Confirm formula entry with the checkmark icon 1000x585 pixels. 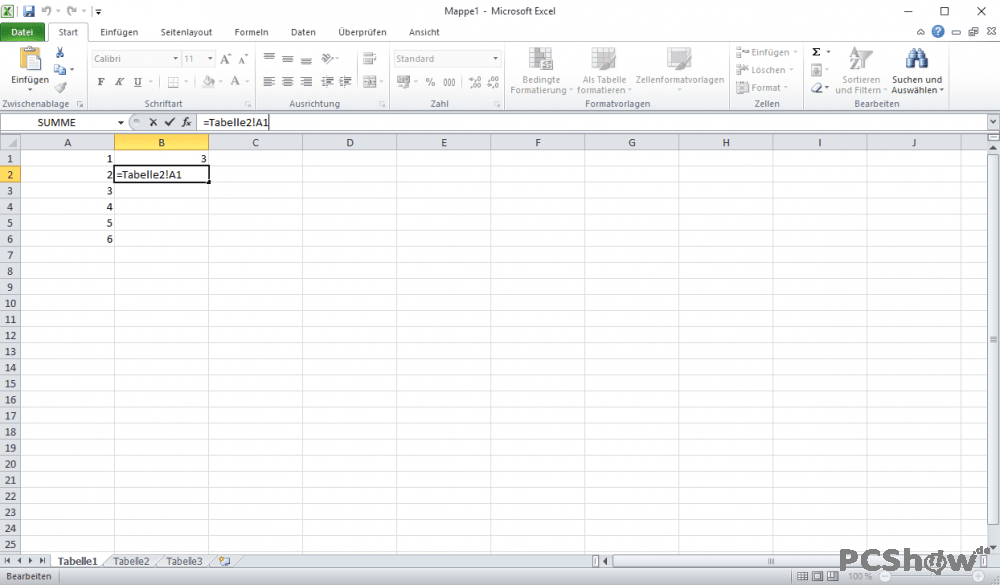click(x=170, y=122)
